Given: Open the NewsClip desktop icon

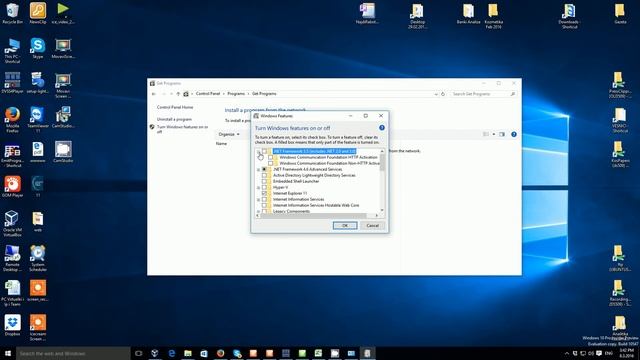Looking at the screenshot, I should tap(38, 13).
